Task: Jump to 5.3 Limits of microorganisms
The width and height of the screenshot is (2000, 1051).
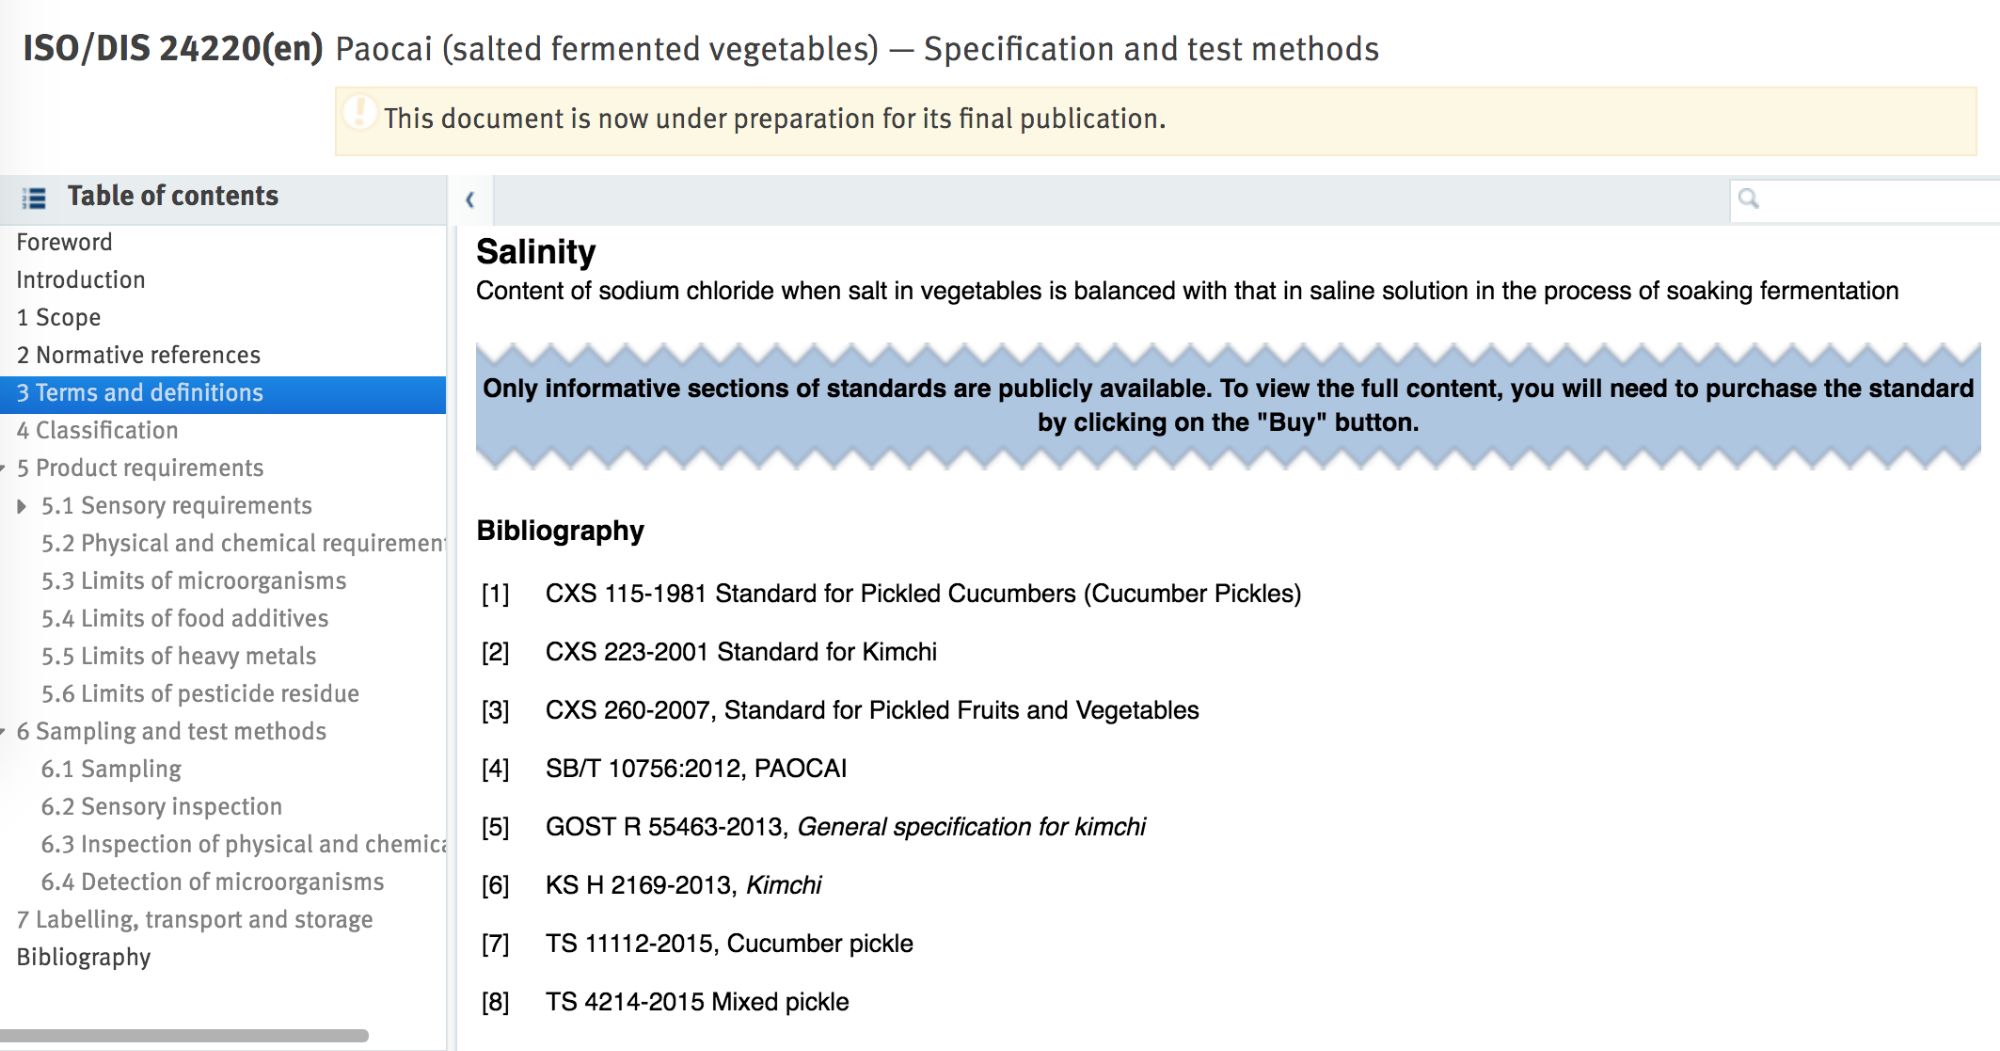Action: pos(193,581)
